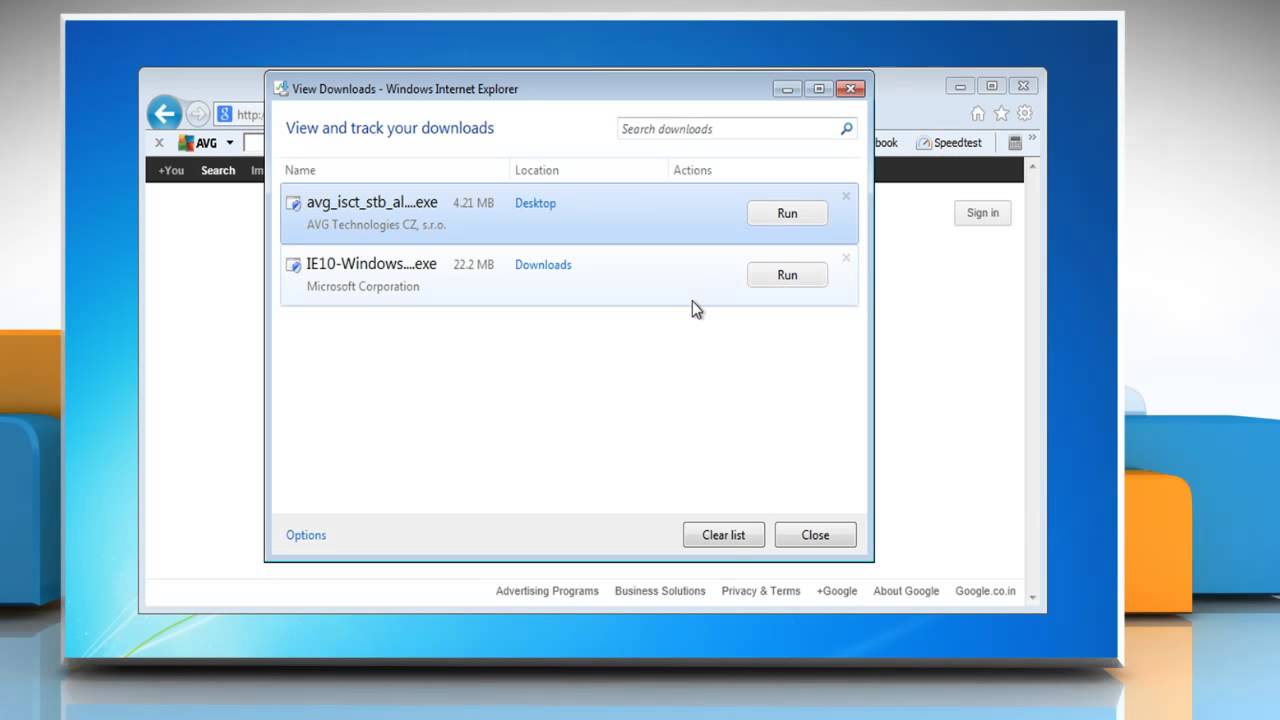Open the Privacy & Terms footer link
This screenshot has width=1280, height=720.
coord(761,591)
